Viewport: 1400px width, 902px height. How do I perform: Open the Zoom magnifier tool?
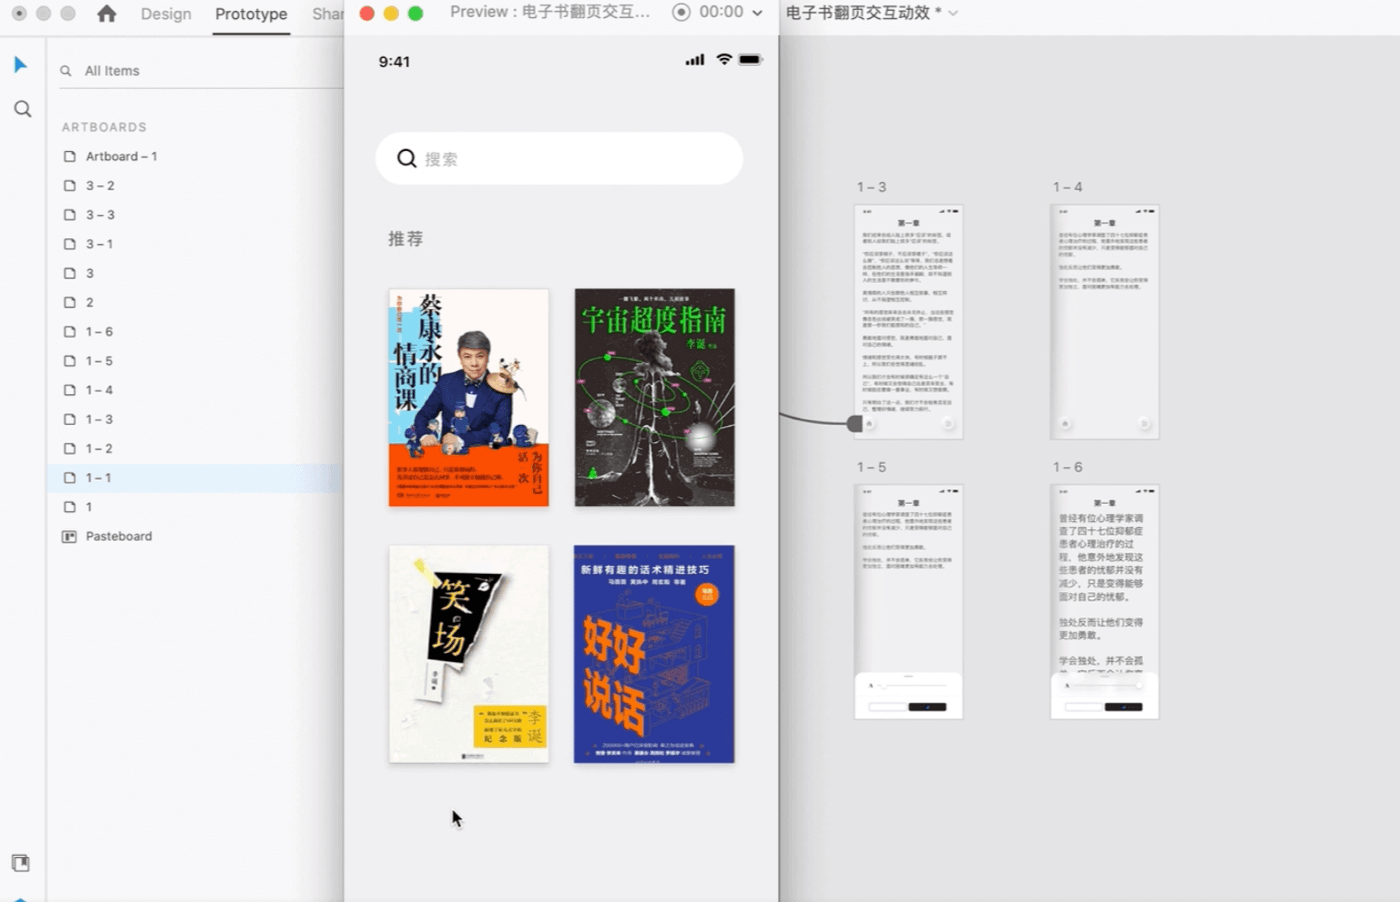22,109
